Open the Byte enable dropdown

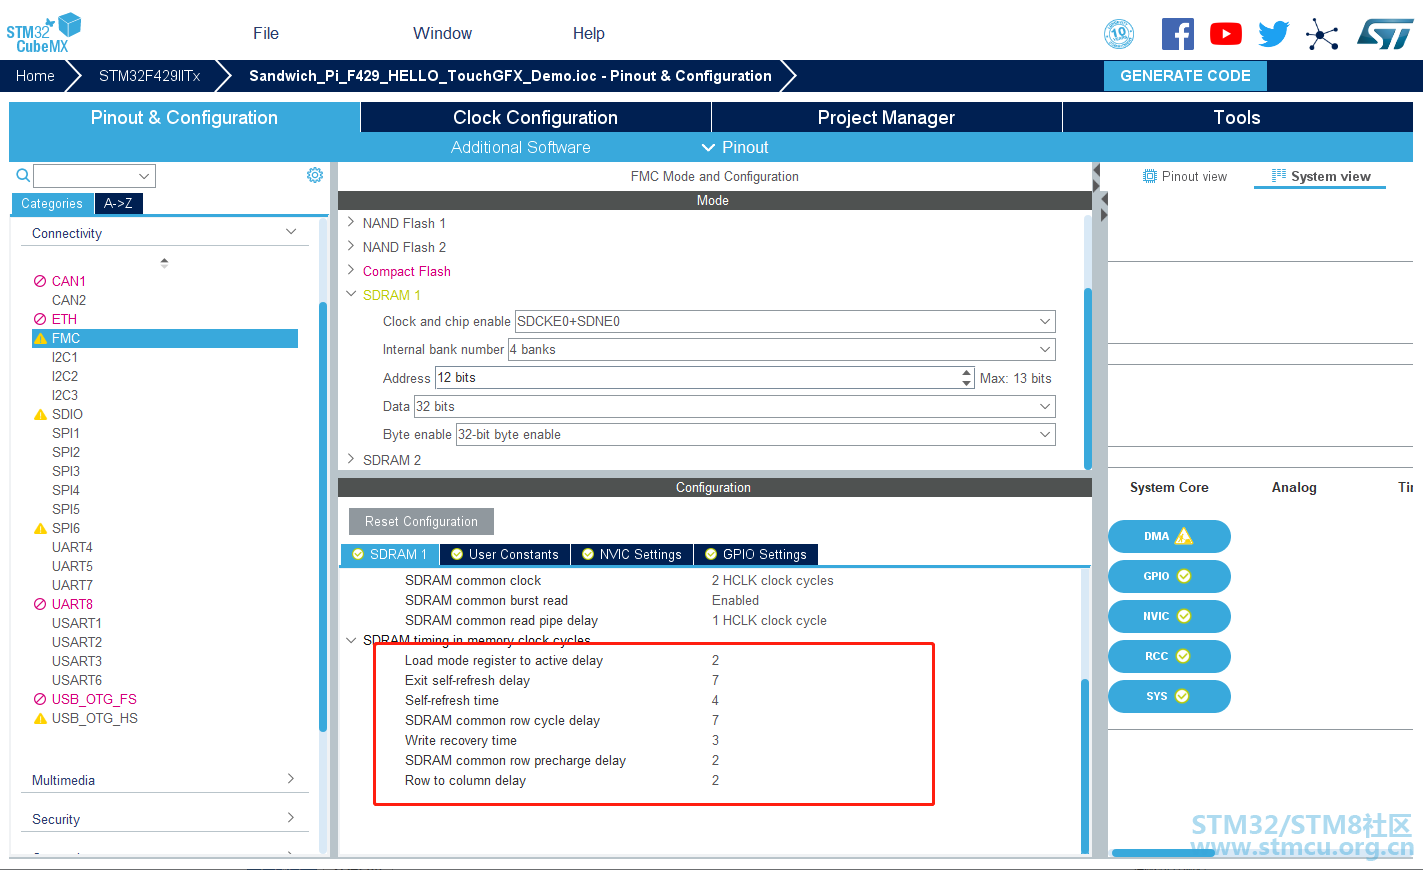click(x=756, y=434)
